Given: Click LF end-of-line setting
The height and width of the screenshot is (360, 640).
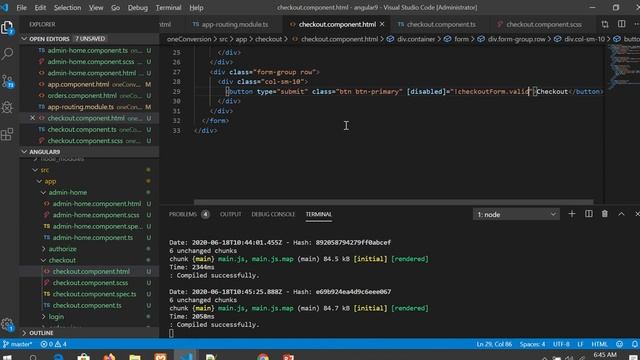Looking at the screenshot, I should pos(580,344).
